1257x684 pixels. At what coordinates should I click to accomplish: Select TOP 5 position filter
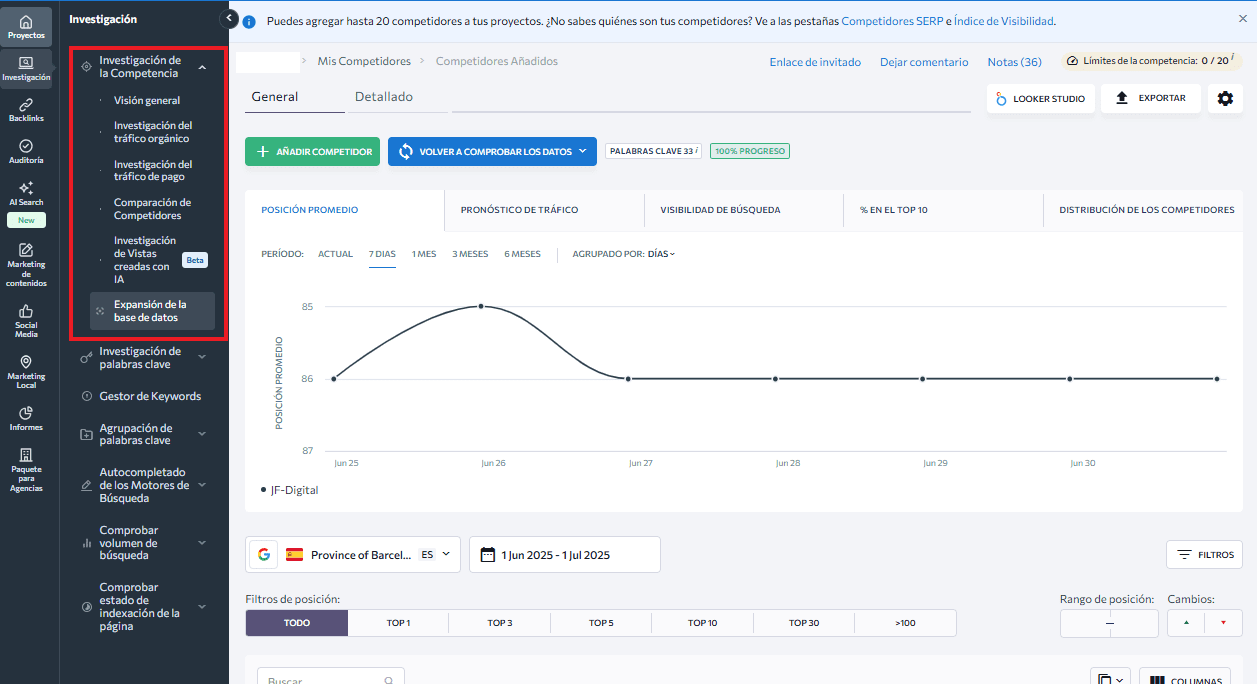601,623
